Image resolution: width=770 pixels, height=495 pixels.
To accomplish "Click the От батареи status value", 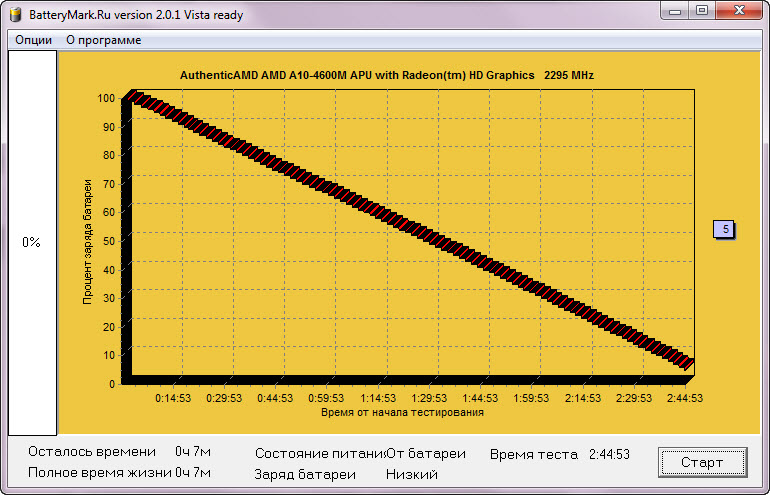I will pyautogui.click(x=426, y=453).
